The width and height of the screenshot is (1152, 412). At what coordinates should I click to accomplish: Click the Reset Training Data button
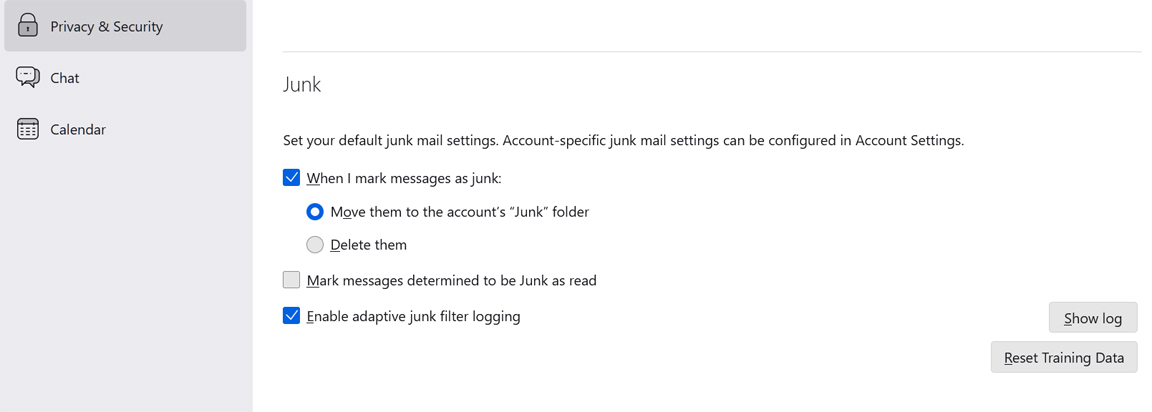1064,358
